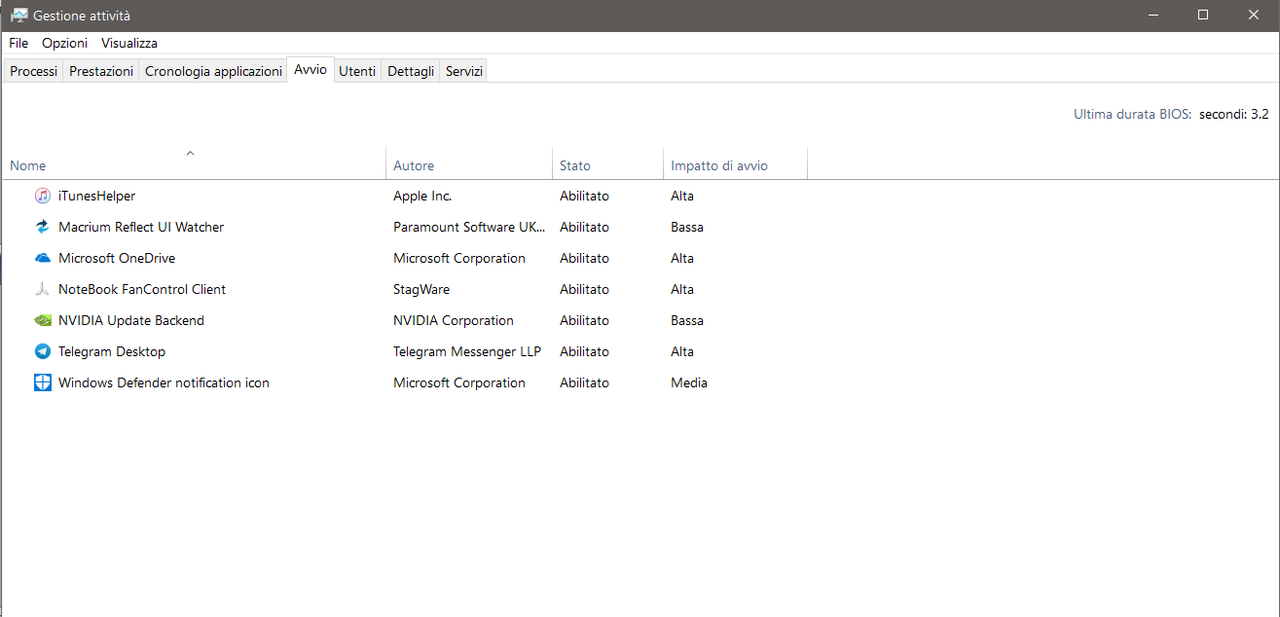Open the File menu
Image resolution: width=1280 pixels, height=617 pixels.
click(x=19, y=43)
